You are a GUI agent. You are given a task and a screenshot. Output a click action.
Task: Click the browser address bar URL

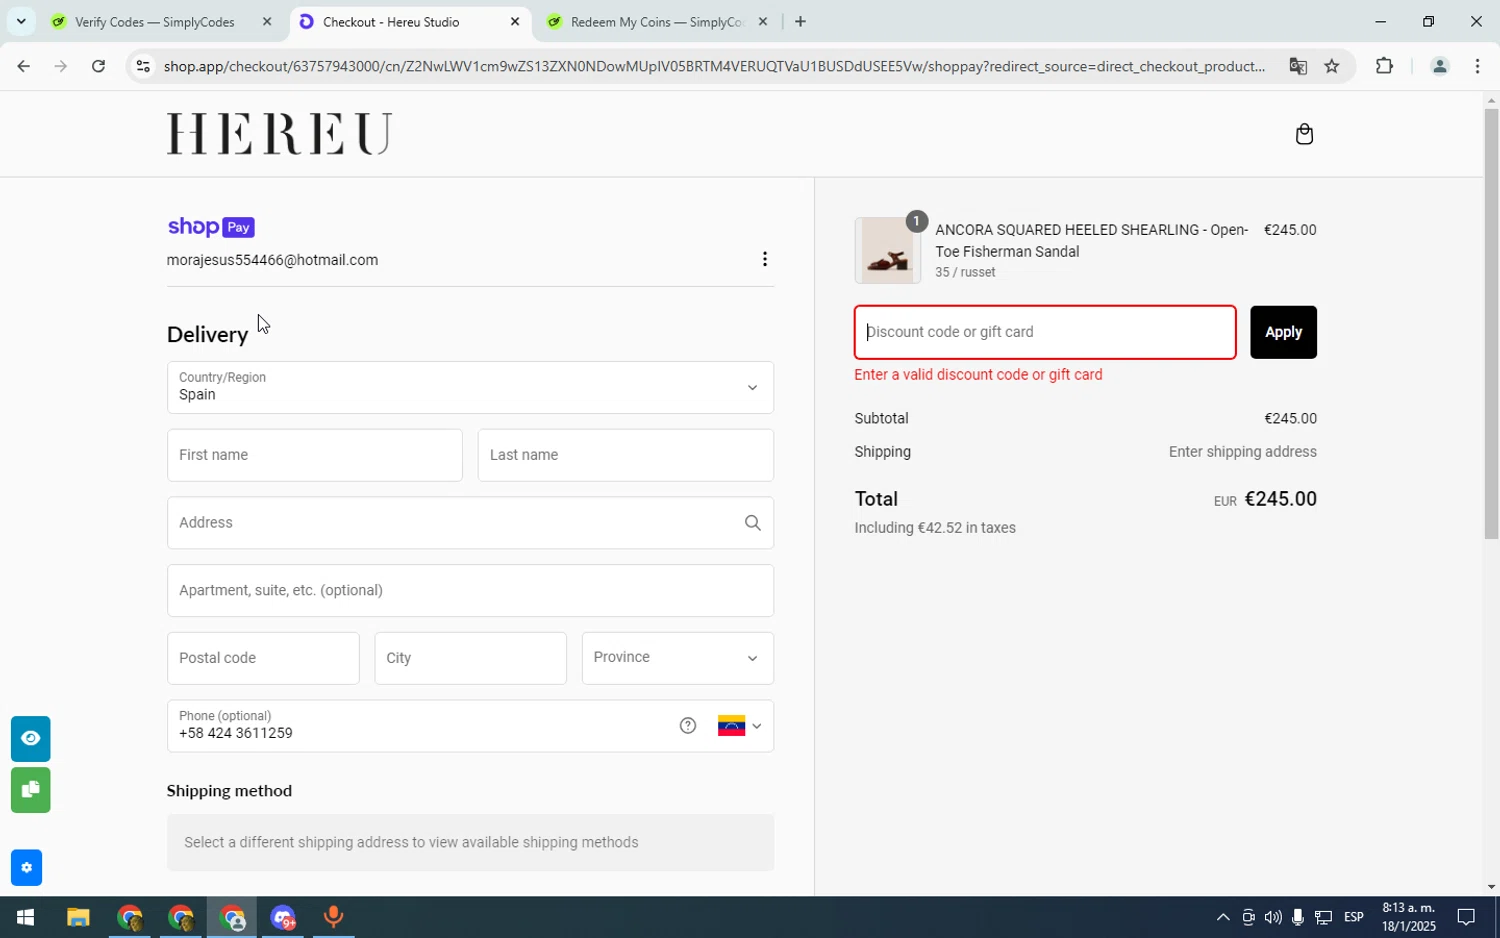coord(714,66)
